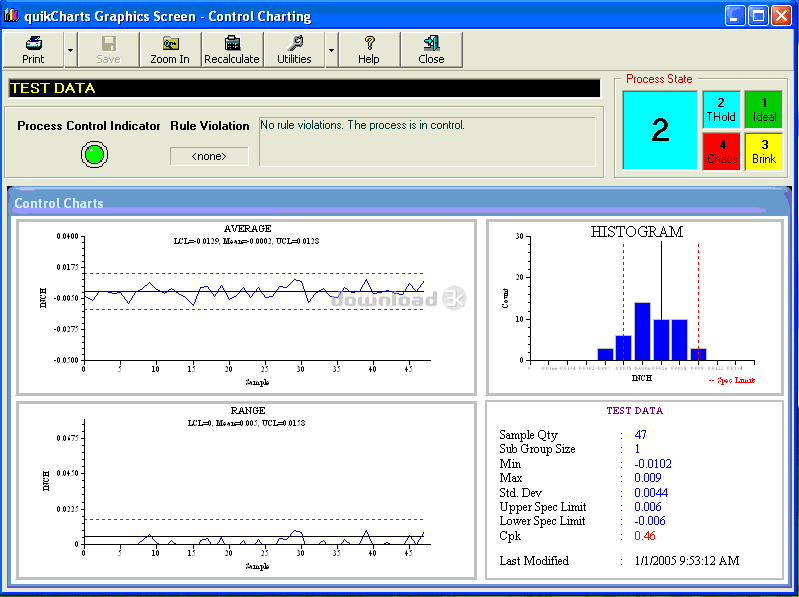
Task: Click the 'No rule violations' message box
Action: tap(427, 142)
